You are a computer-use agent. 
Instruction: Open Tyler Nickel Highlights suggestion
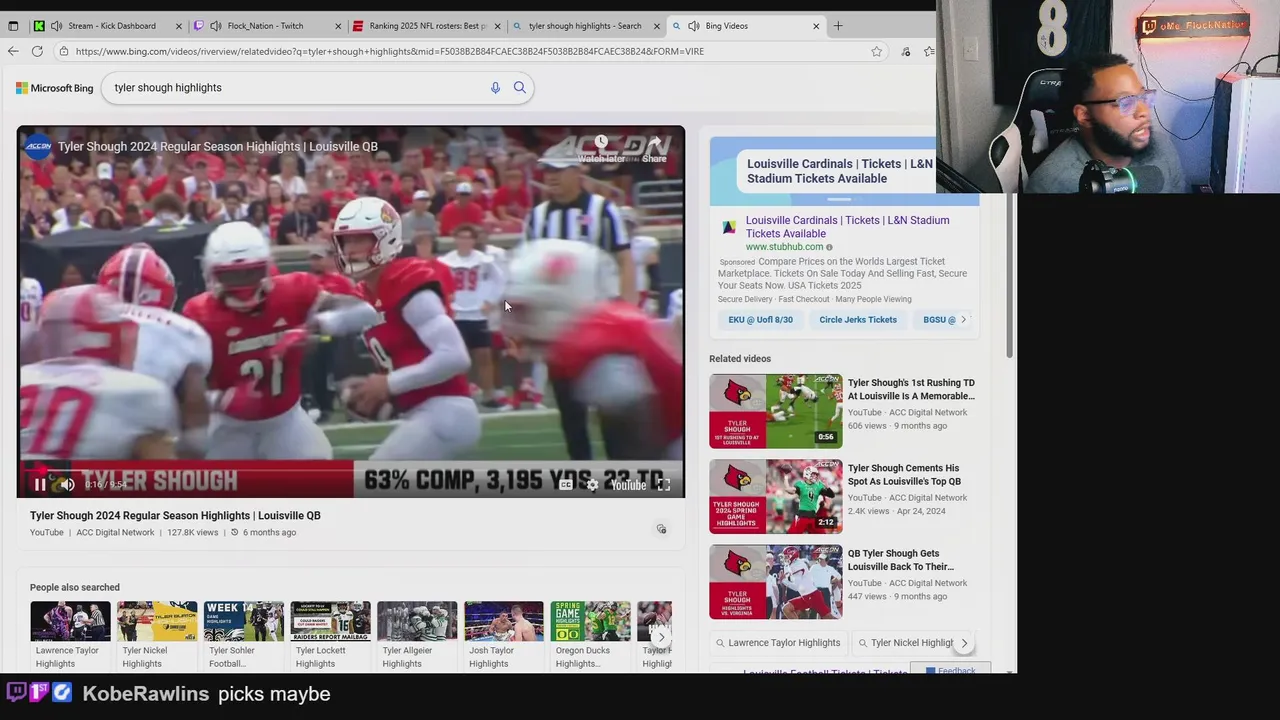point(157,635)
